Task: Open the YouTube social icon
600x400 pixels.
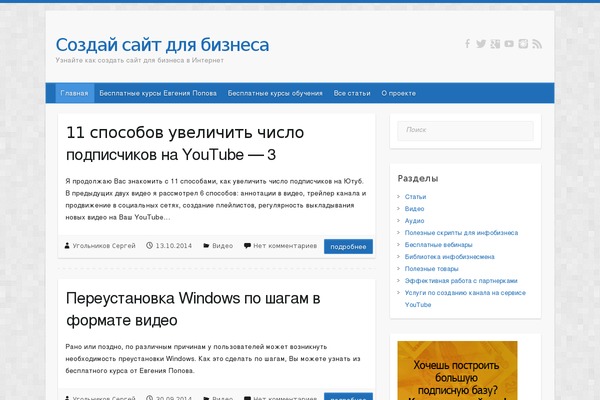Action: coord(509,44)
